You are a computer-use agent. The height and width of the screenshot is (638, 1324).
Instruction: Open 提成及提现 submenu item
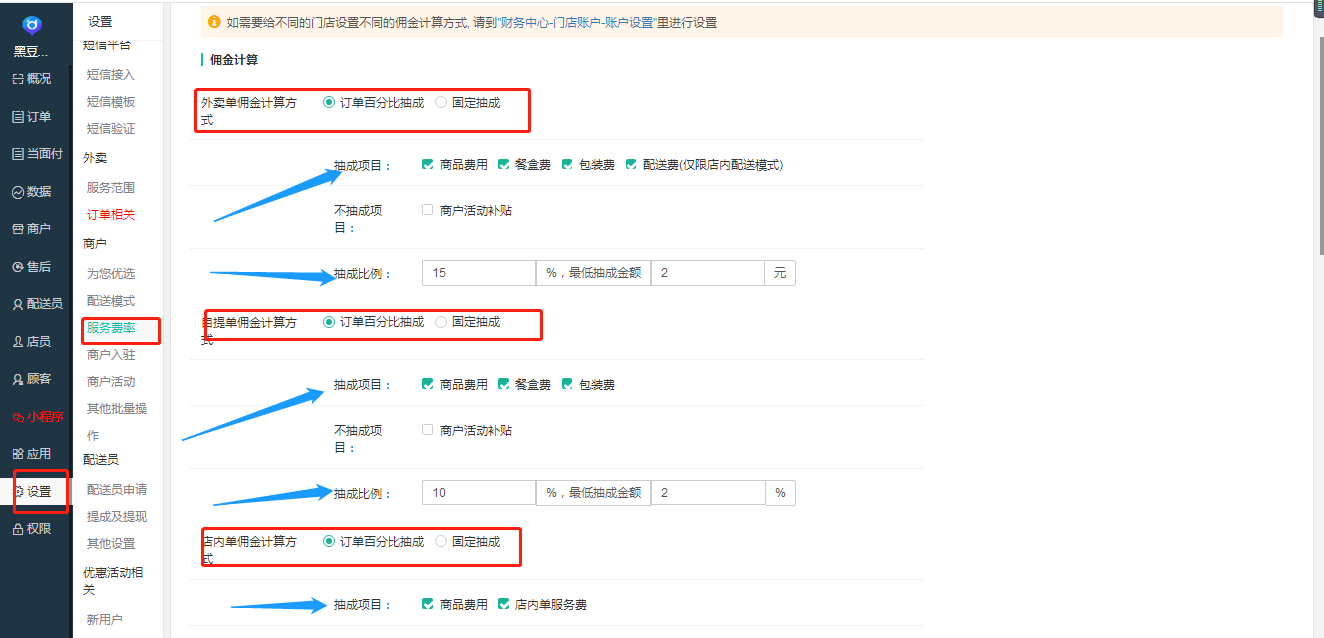117,517
